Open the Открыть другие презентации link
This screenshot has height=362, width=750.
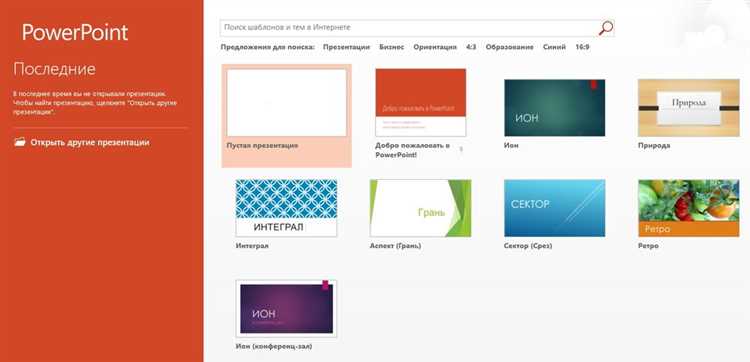(x=90, y=143)
